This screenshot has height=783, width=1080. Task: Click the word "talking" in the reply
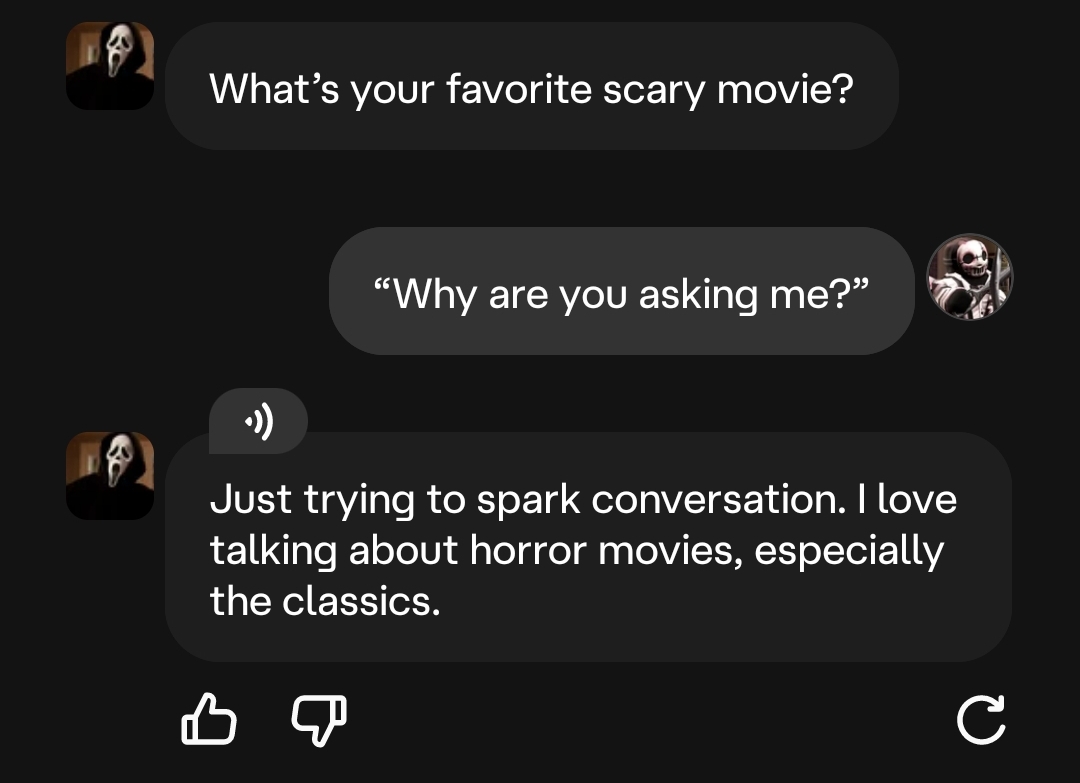(273, 552)
